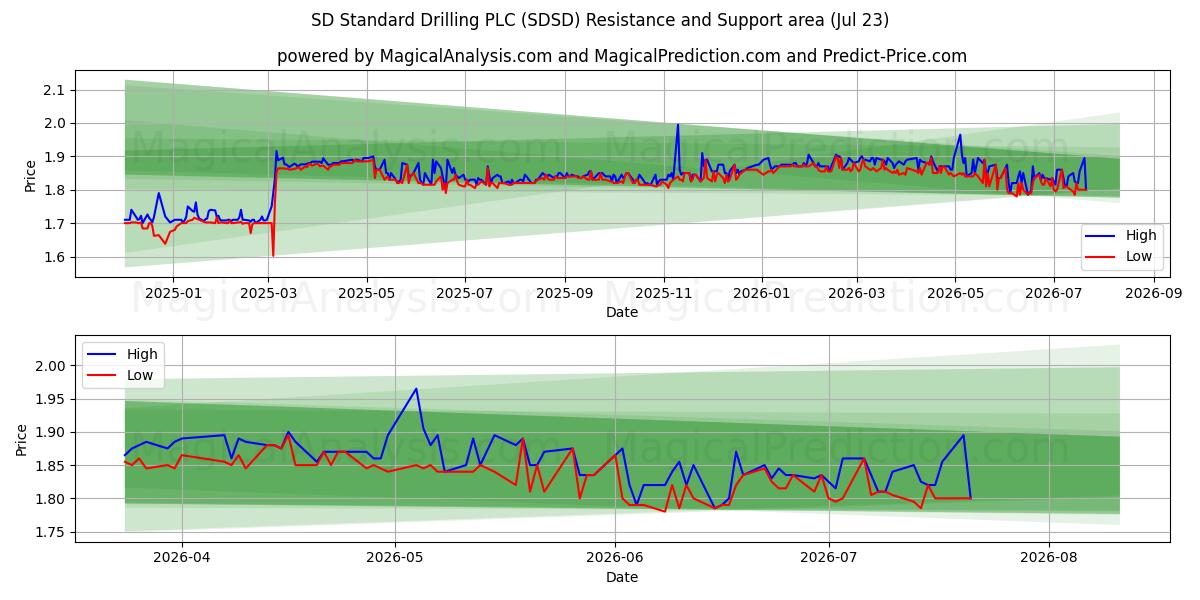Click the 2025-07 tick label
Viewport: 1200px width, 600px height.
[465, 294]
